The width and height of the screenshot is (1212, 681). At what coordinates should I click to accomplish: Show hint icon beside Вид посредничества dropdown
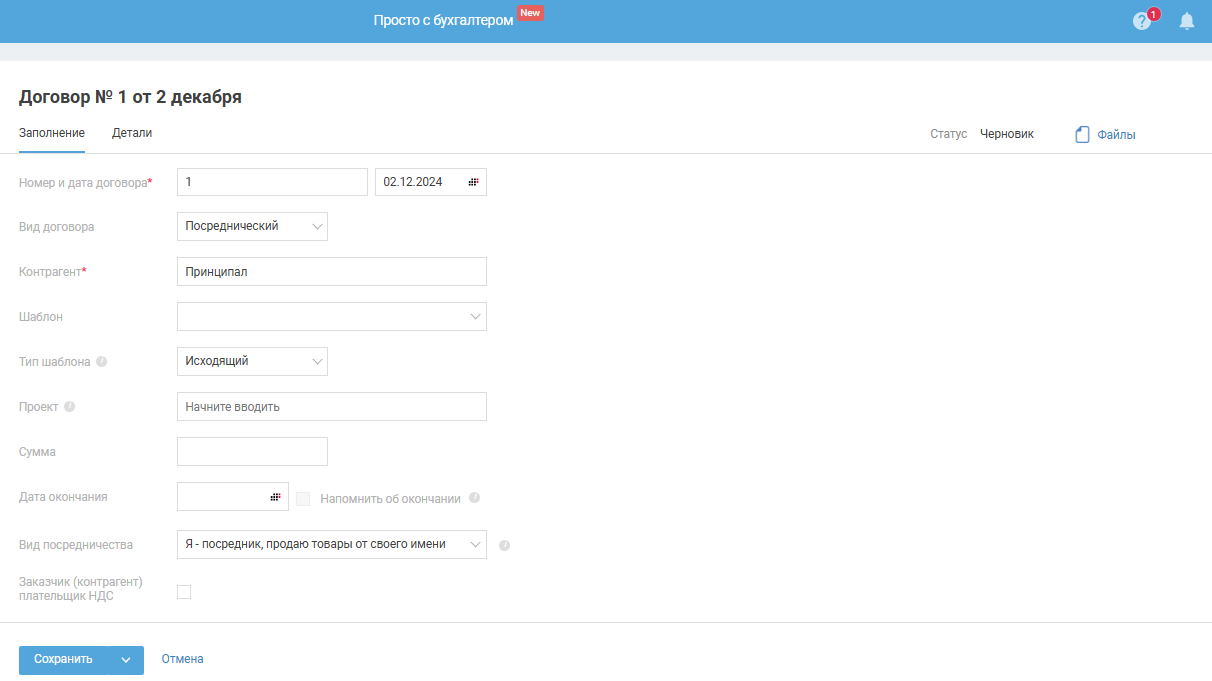tap(504, 545)
